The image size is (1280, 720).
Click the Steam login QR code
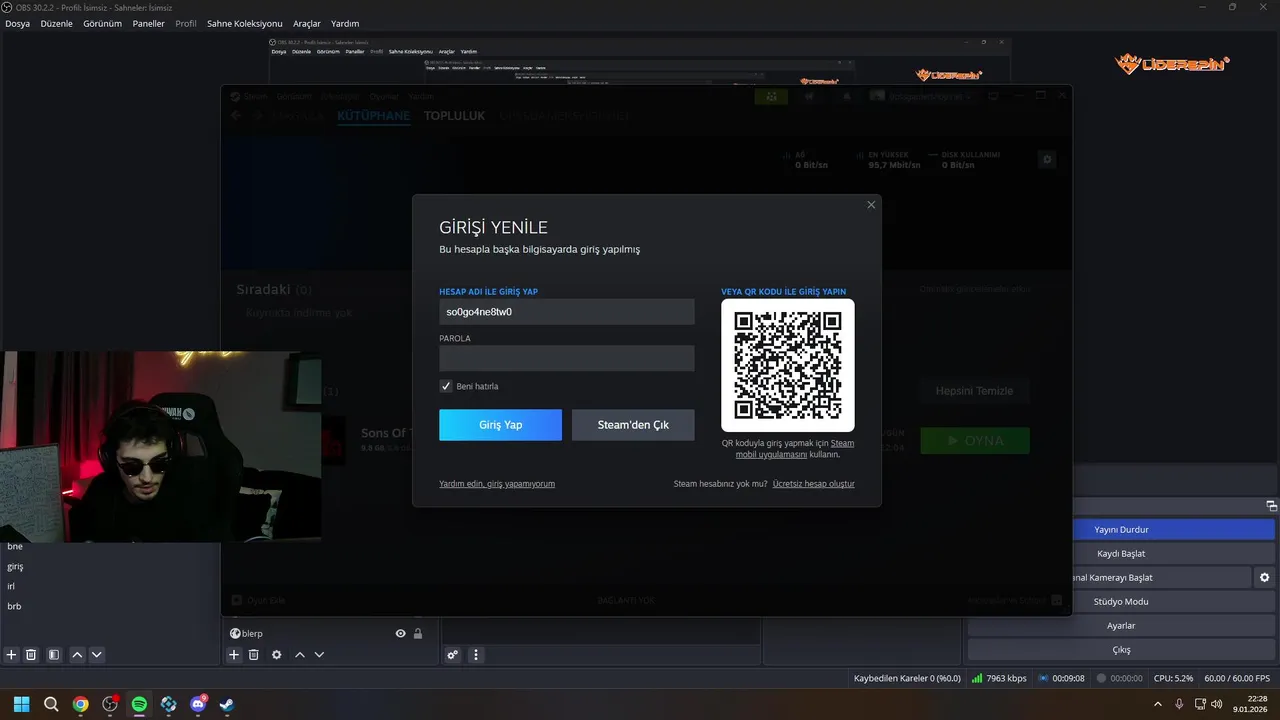pos(788,365)
